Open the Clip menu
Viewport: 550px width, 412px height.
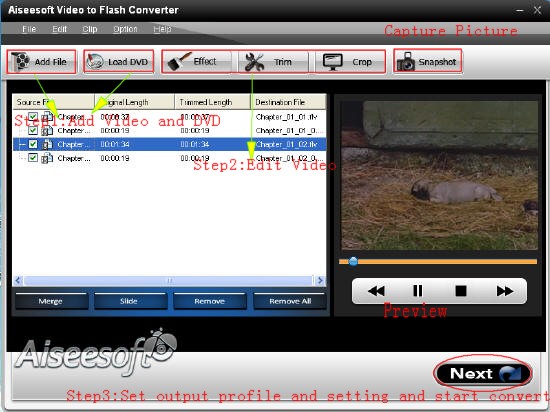coord(90,29)
